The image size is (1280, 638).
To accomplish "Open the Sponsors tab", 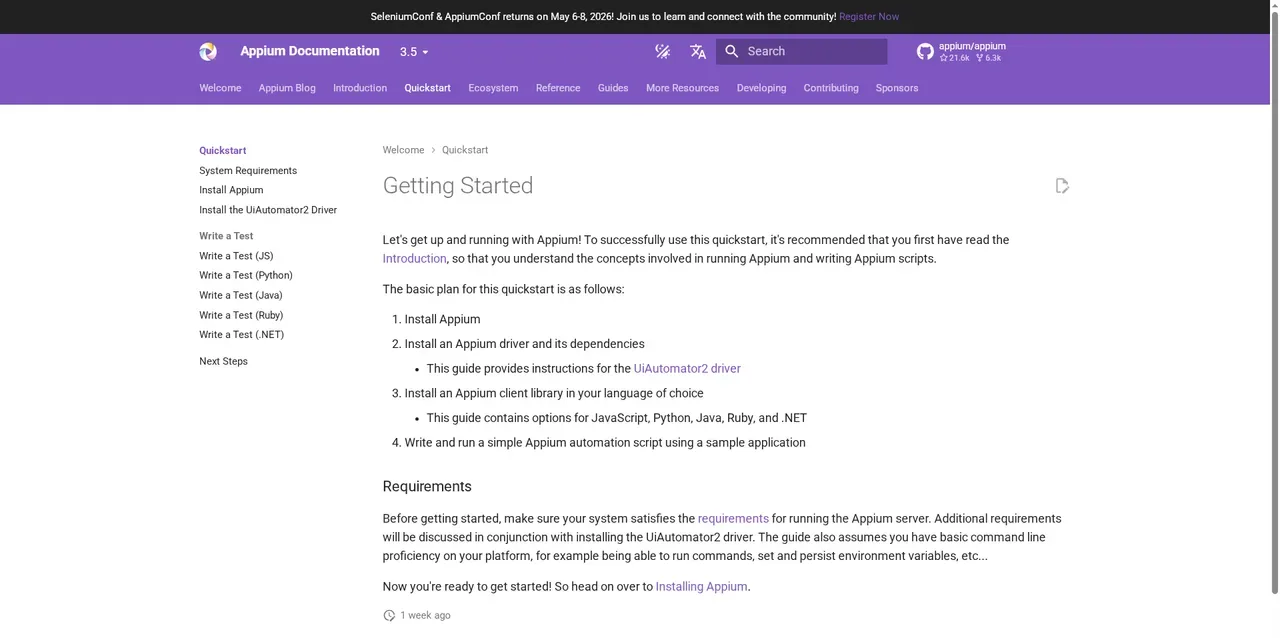I will [897, 88].
